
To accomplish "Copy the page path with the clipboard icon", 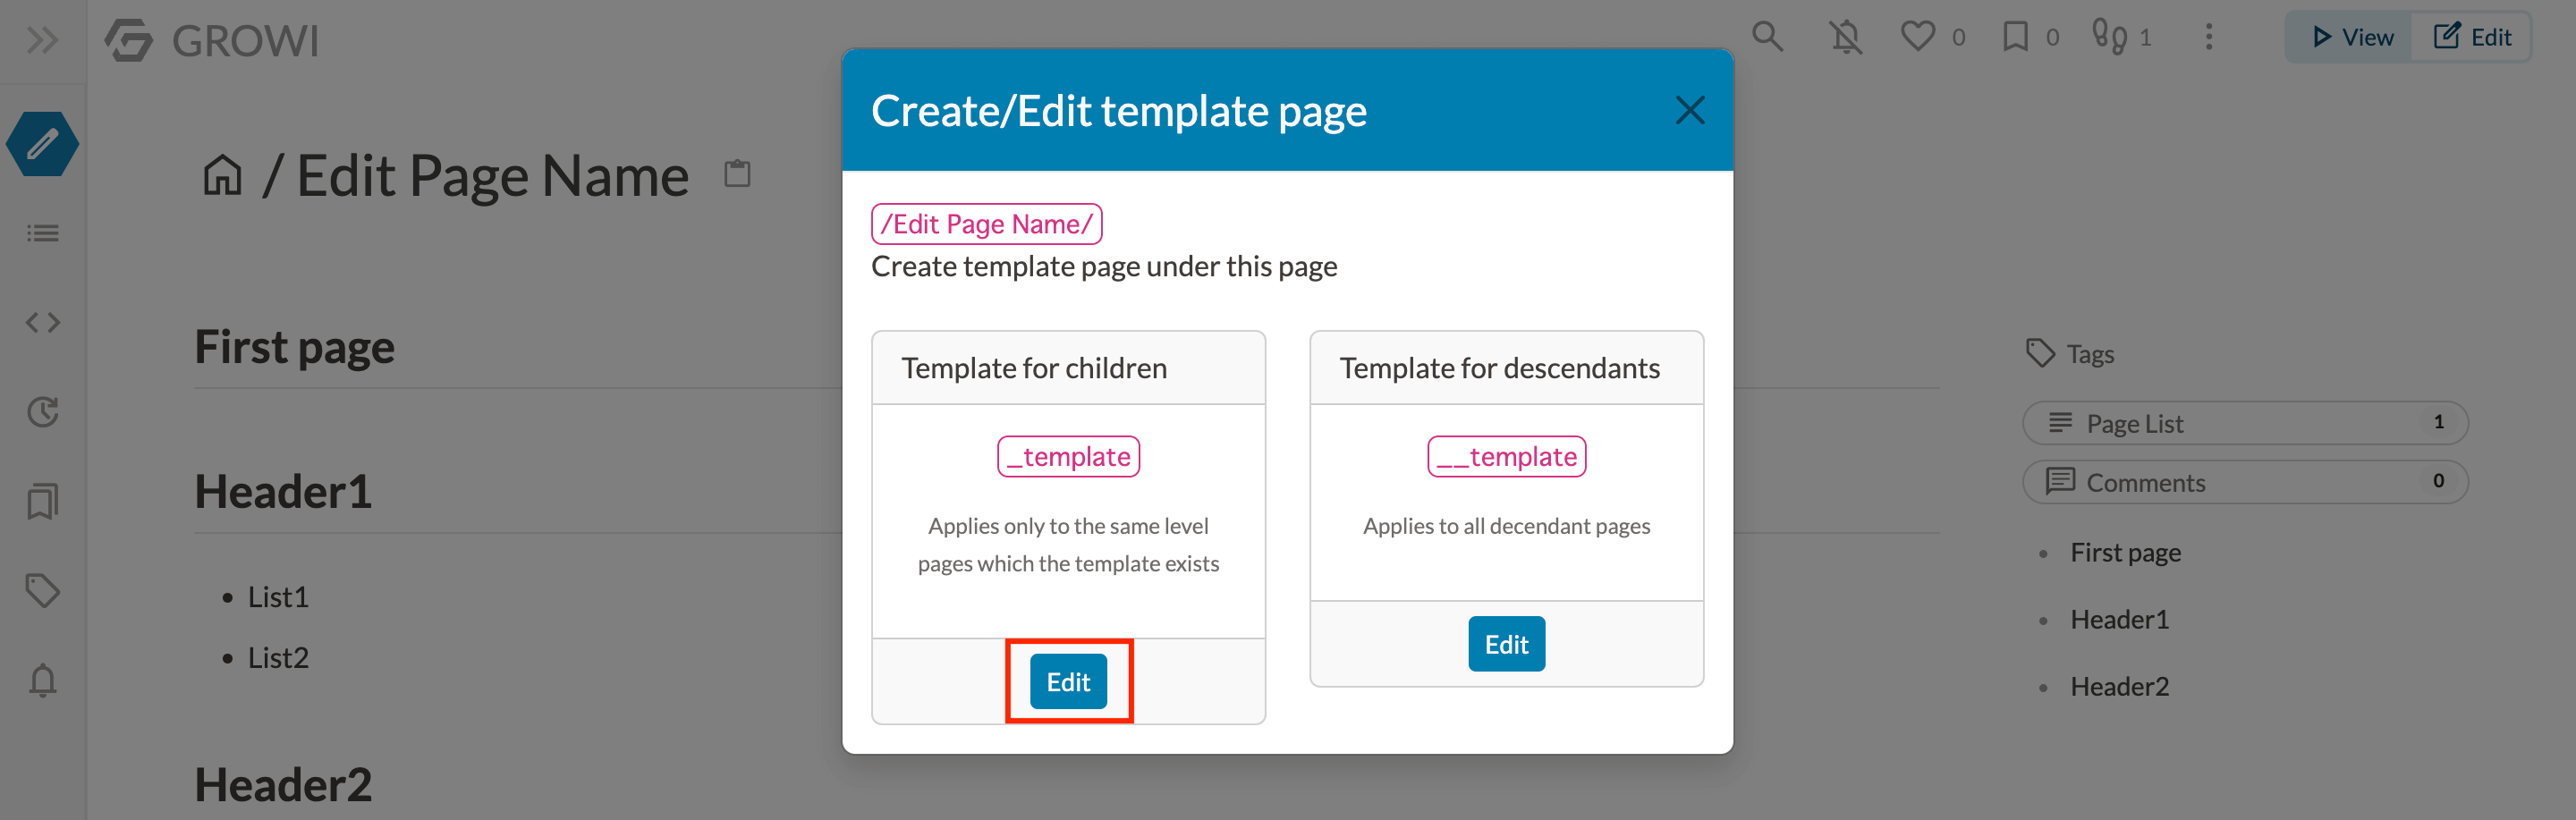I will pyautogui.click(x=737, y=173).
